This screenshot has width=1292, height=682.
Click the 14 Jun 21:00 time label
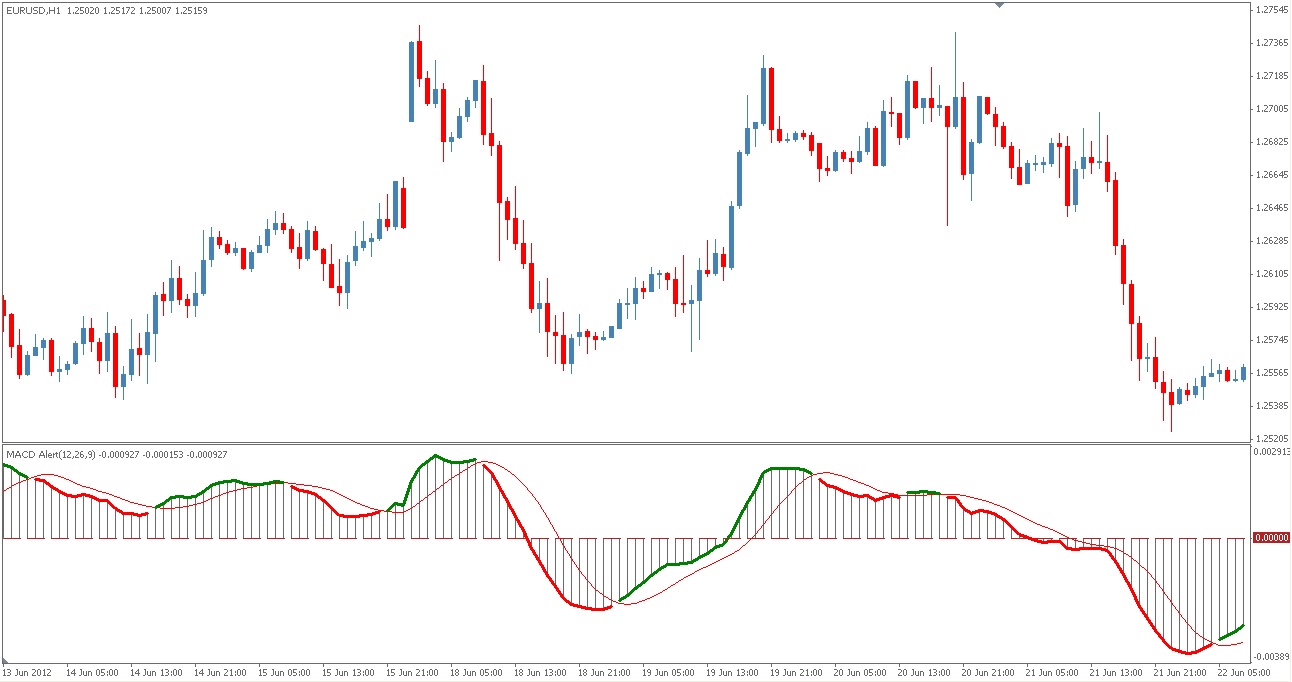pos(221,672)
